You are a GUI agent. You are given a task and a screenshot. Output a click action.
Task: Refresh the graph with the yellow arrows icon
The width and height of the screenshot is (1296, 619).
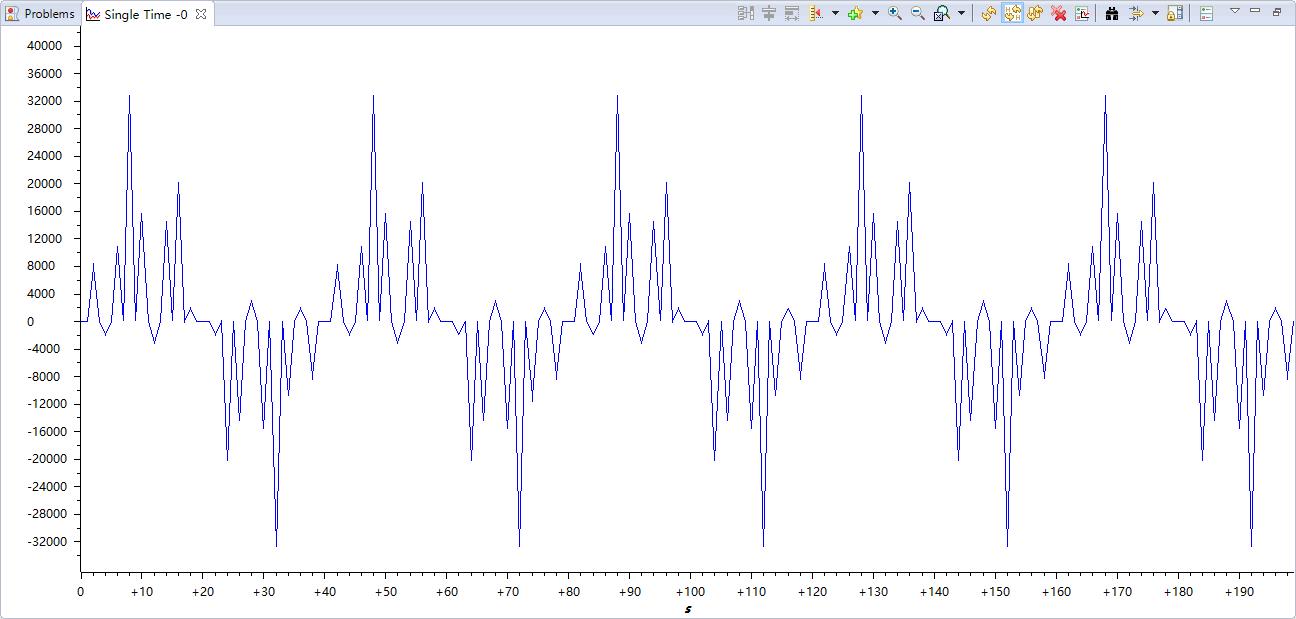987,13
